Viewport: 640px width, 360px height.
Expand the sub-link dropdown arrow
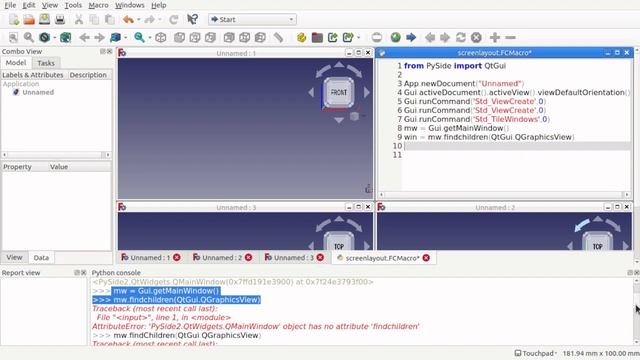point(358,38)
